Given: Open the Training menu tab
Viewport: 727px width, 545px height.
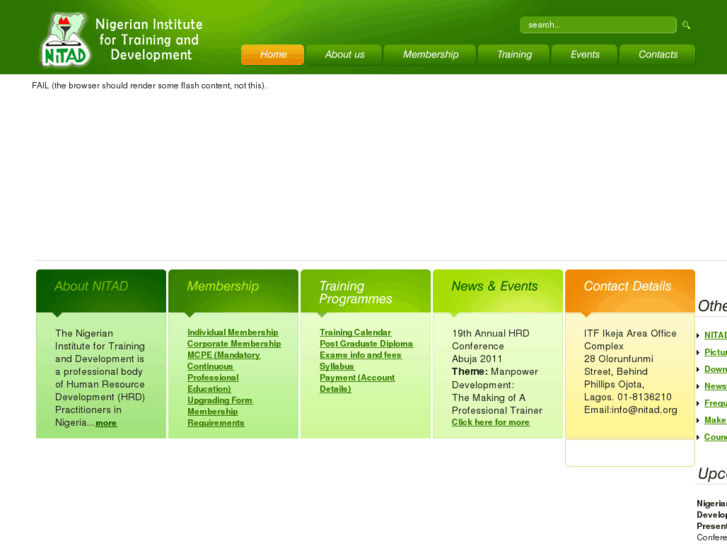Looking at the screenshot, I should click(514, 55).
